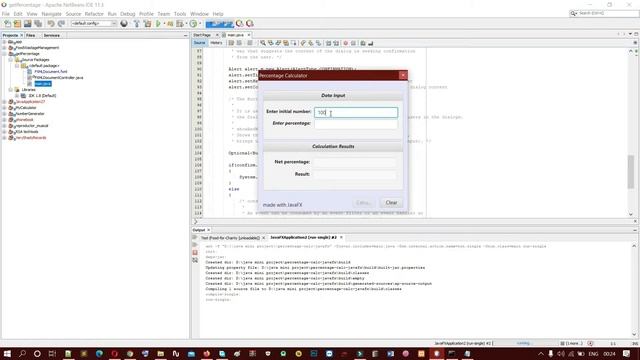The width and height of the screenshot is (640, 360).
Task: Open the Windows Start menu
Action: [x=7, y=353]
